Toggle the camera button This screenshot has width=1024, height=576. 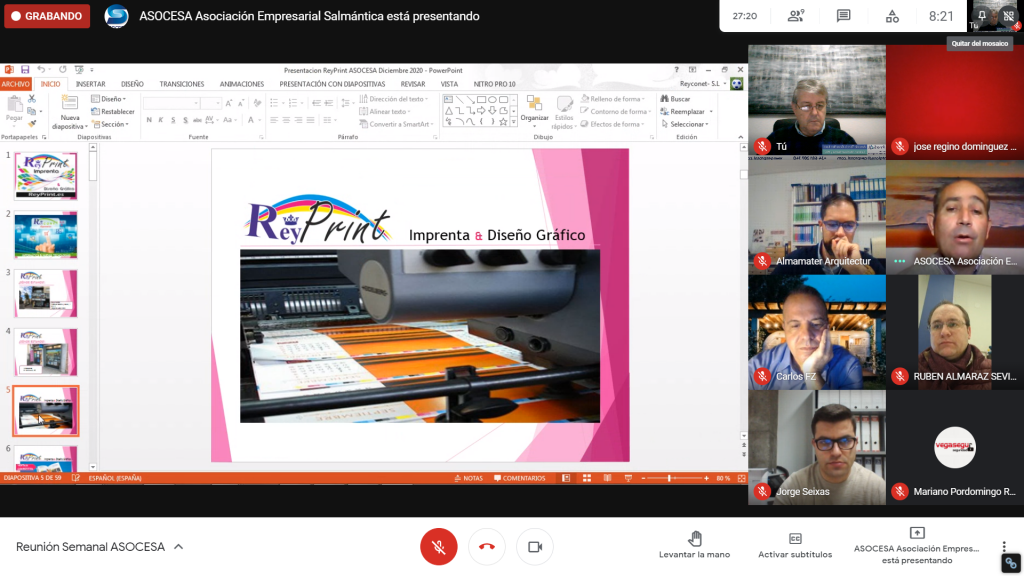[x=535, y=547]
